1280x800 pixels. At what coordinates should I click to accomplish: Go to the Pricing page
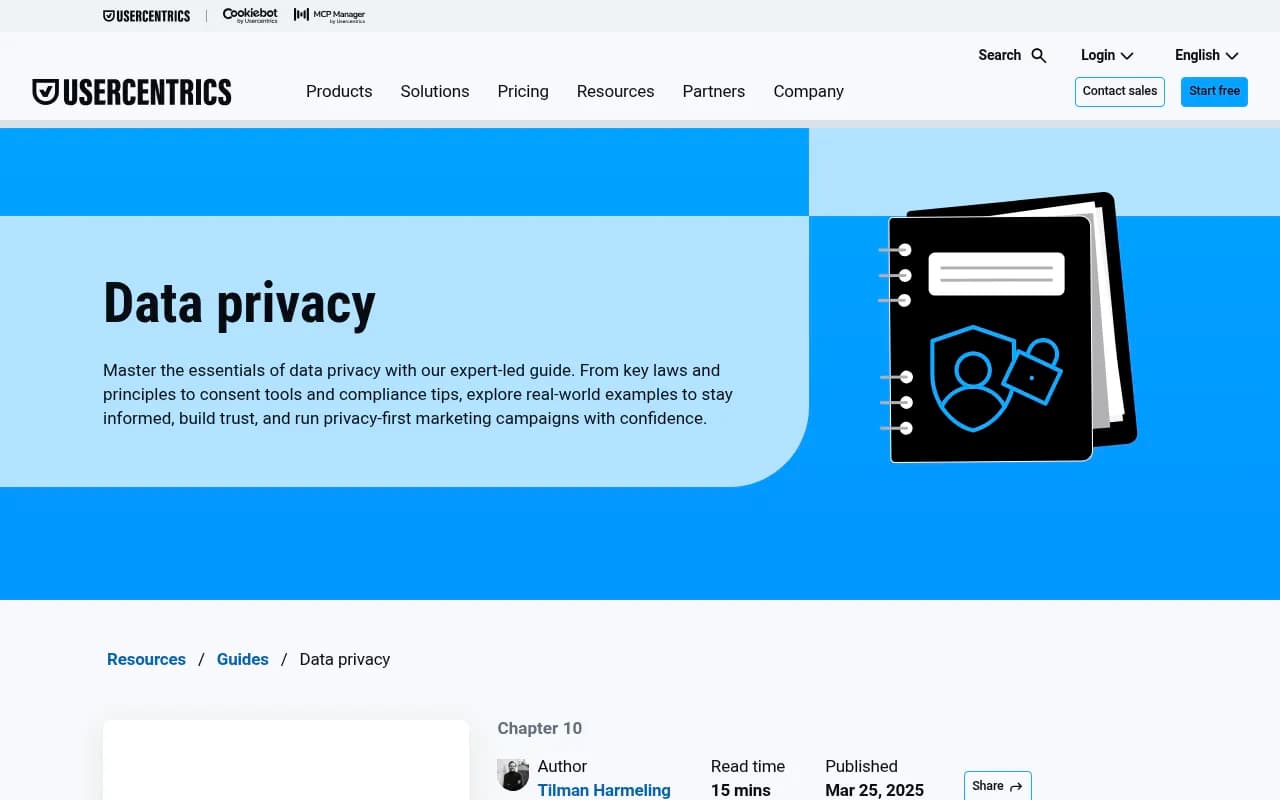[x=523, y=91]
